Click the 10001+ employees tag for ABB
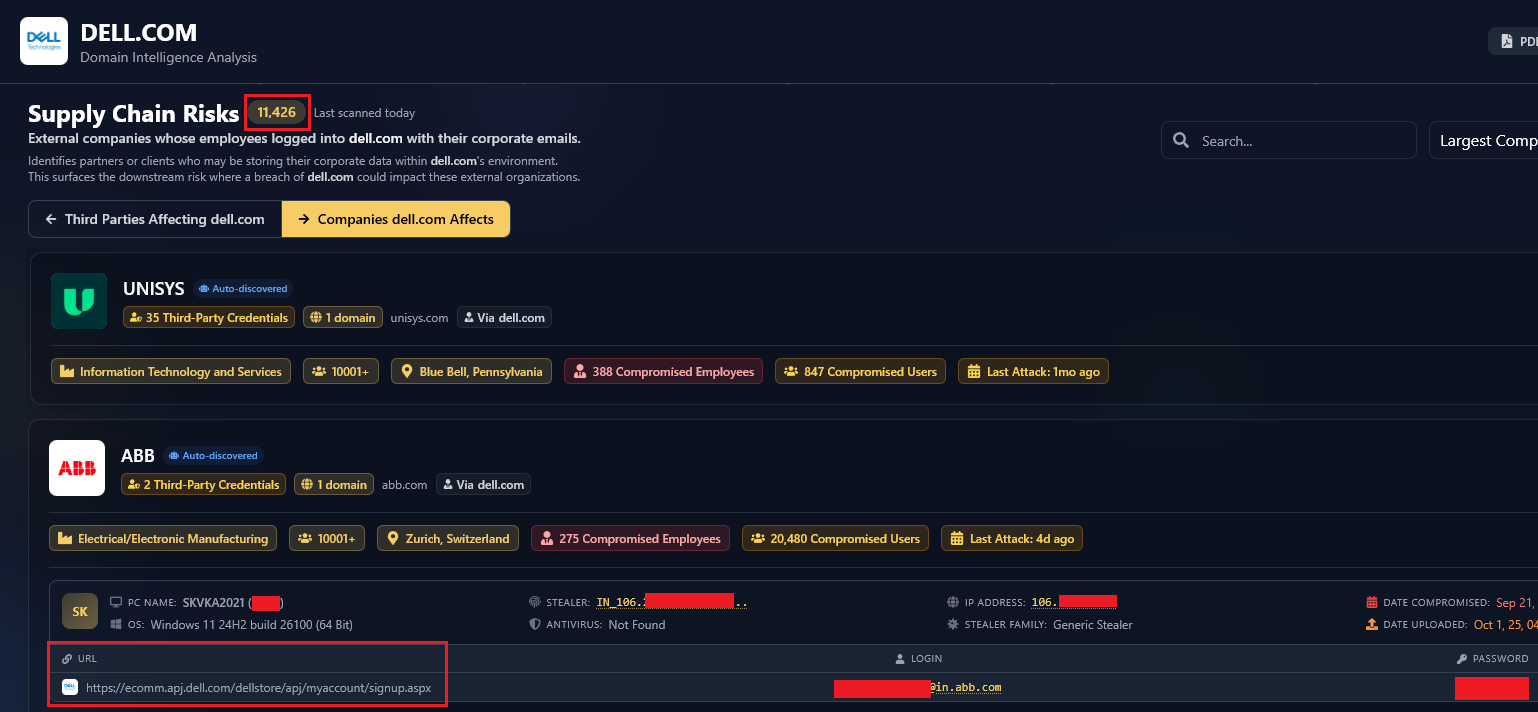 click(327, 539)
